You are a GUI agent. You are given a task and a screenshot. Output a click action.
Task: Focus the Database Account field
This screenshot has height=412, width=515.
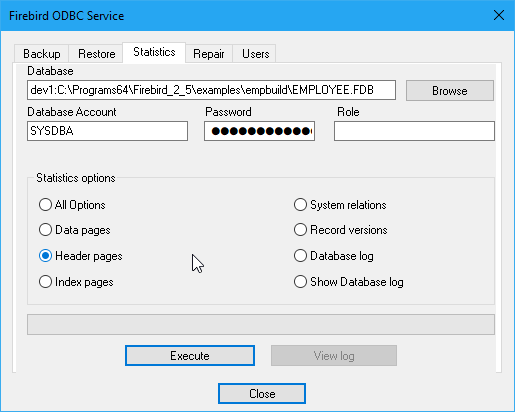[107, 131]
